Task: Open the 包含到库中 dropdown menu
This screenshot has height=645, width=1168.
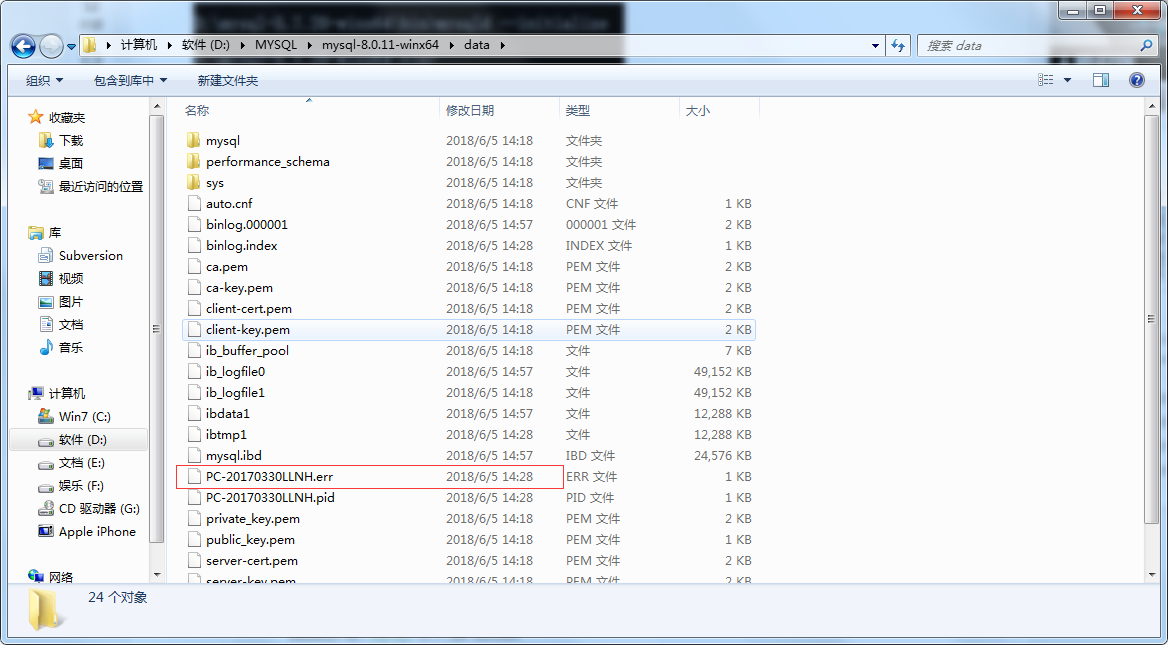Action: (x=130, y=80)
